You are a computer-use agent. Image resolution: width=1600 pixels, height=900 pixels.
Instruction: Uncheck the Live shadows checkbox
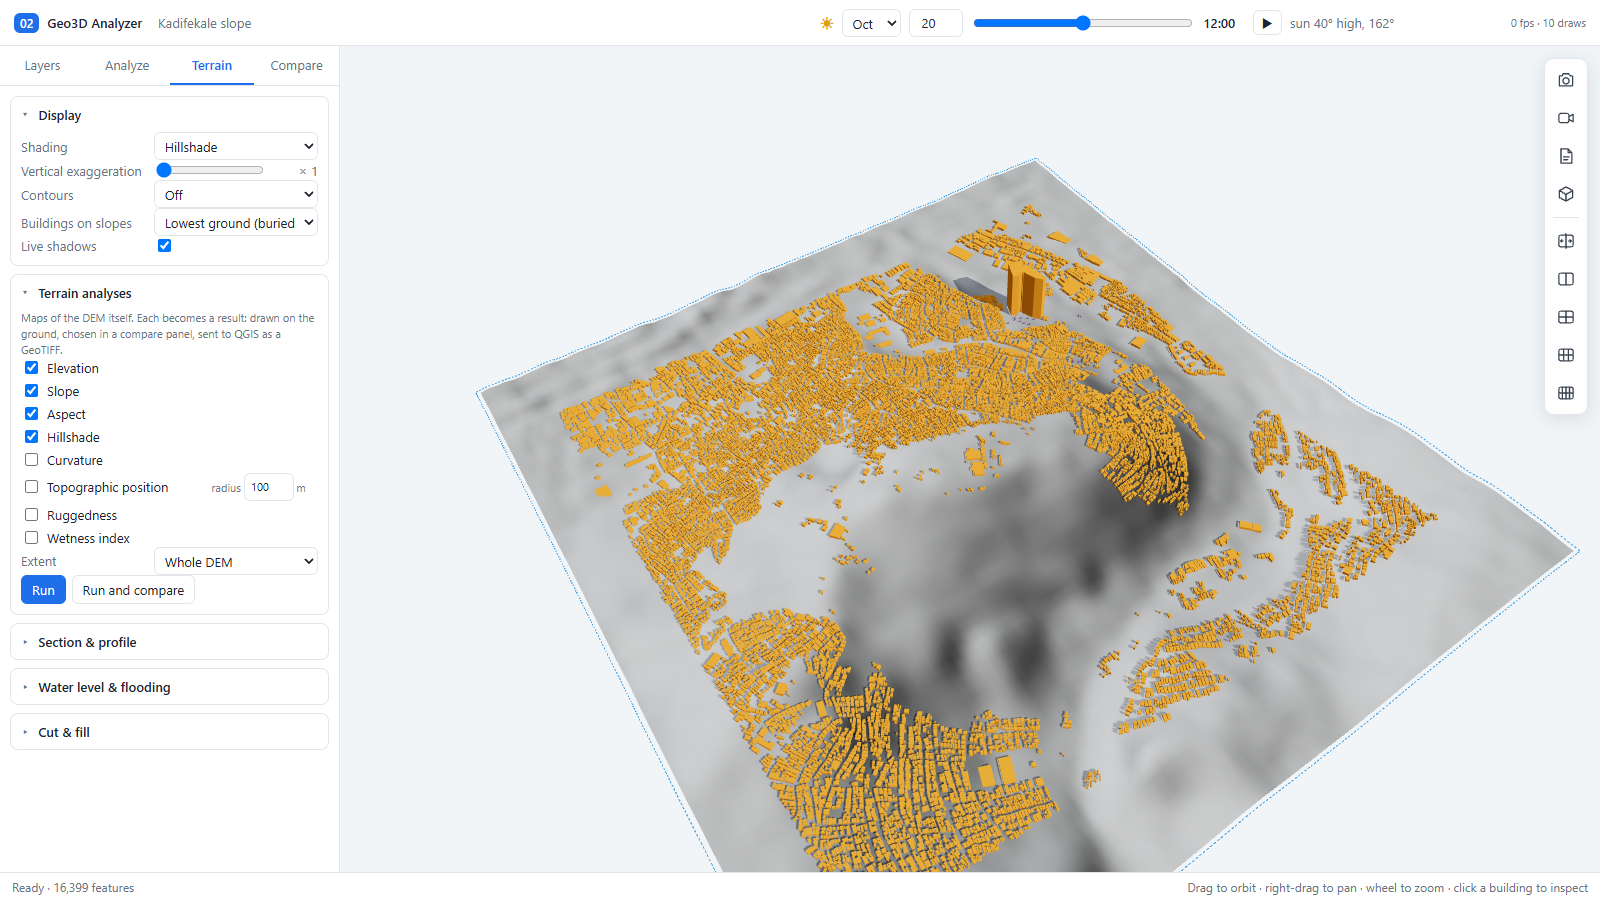click(x=165, y=246)
